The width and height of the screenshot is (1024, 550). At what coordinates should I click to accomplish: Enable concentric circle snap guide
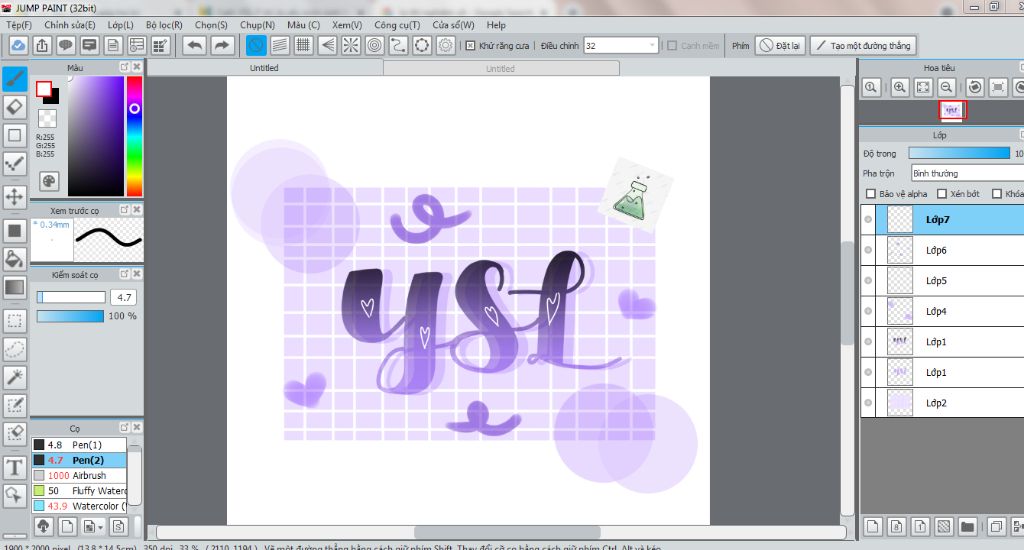coord(374,46)
